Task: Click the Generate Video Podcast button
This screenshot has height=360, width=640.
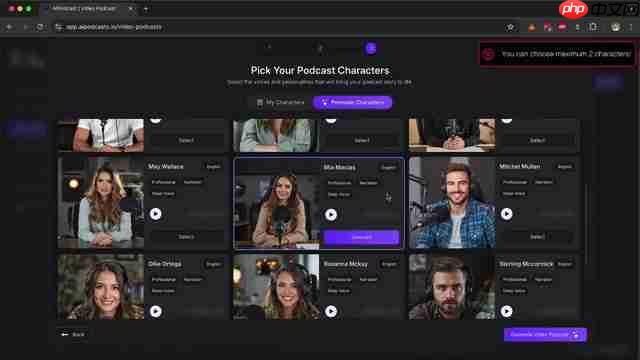Action: pos(545,335)
